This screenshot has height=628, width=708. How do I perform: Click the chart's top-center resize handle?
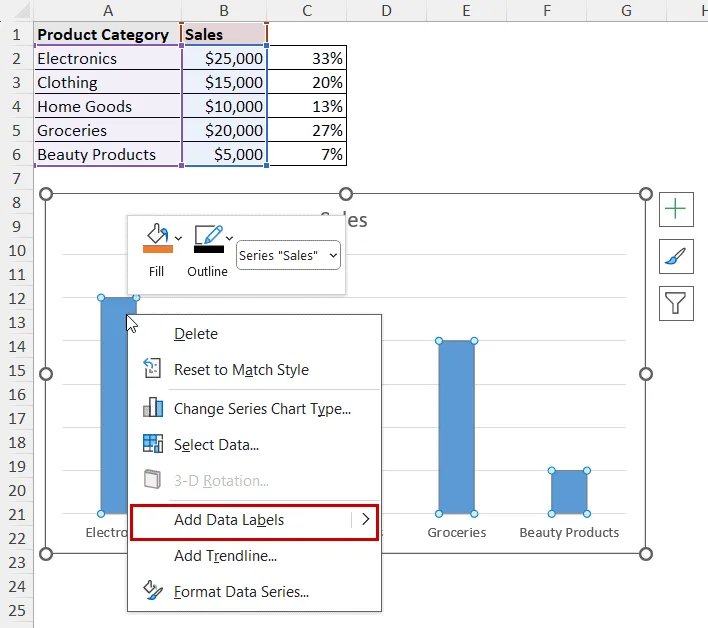(x=346, y=194)
